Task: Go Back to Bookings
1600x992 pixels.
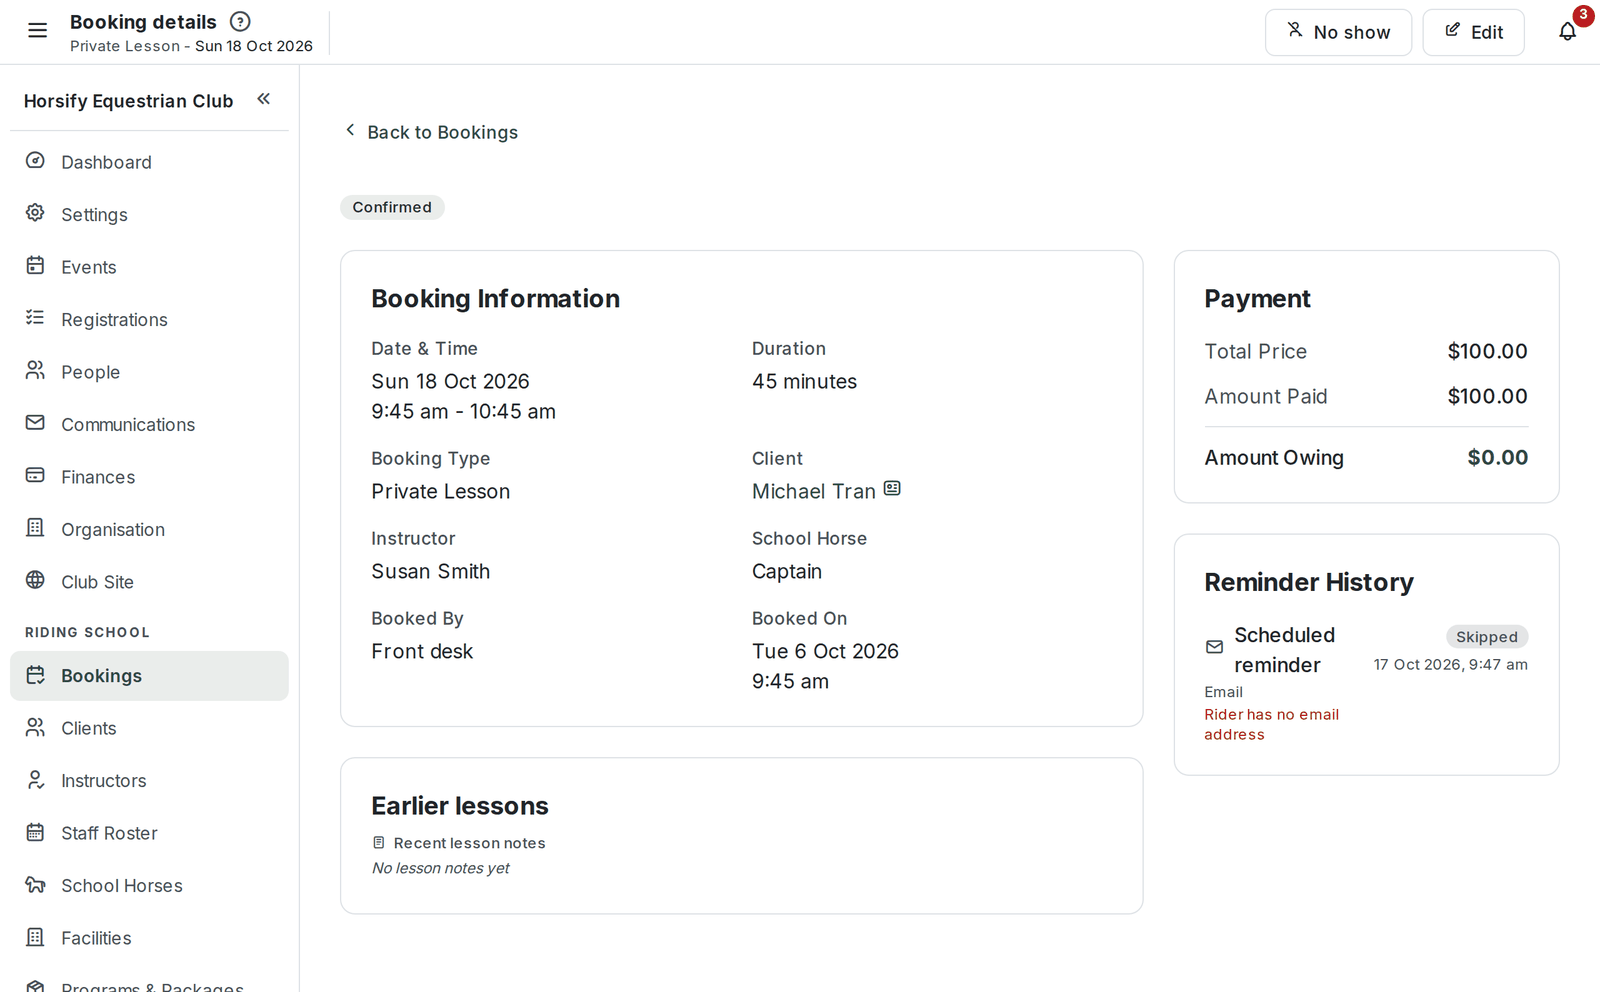Action: tap(431, 132)
